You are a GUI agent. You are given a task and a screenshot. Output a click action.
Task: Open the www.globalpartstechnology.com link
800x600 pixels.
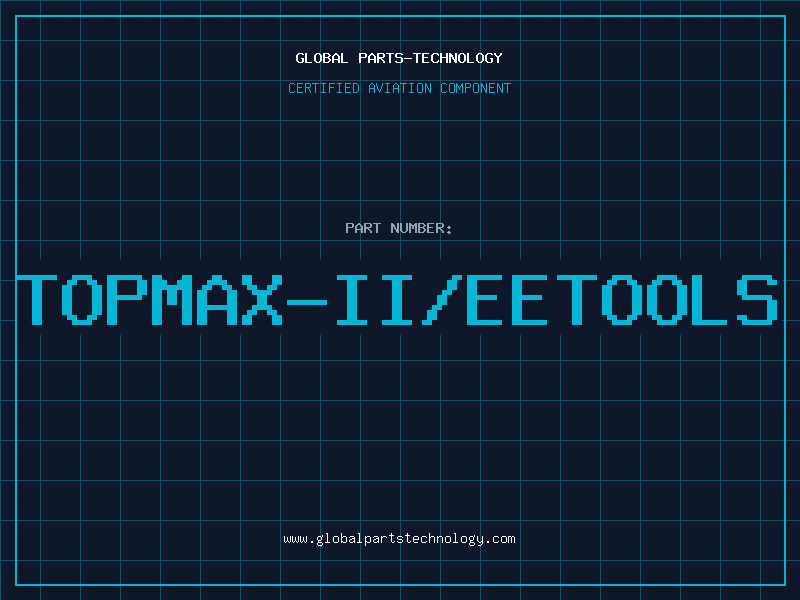(399, 539)
